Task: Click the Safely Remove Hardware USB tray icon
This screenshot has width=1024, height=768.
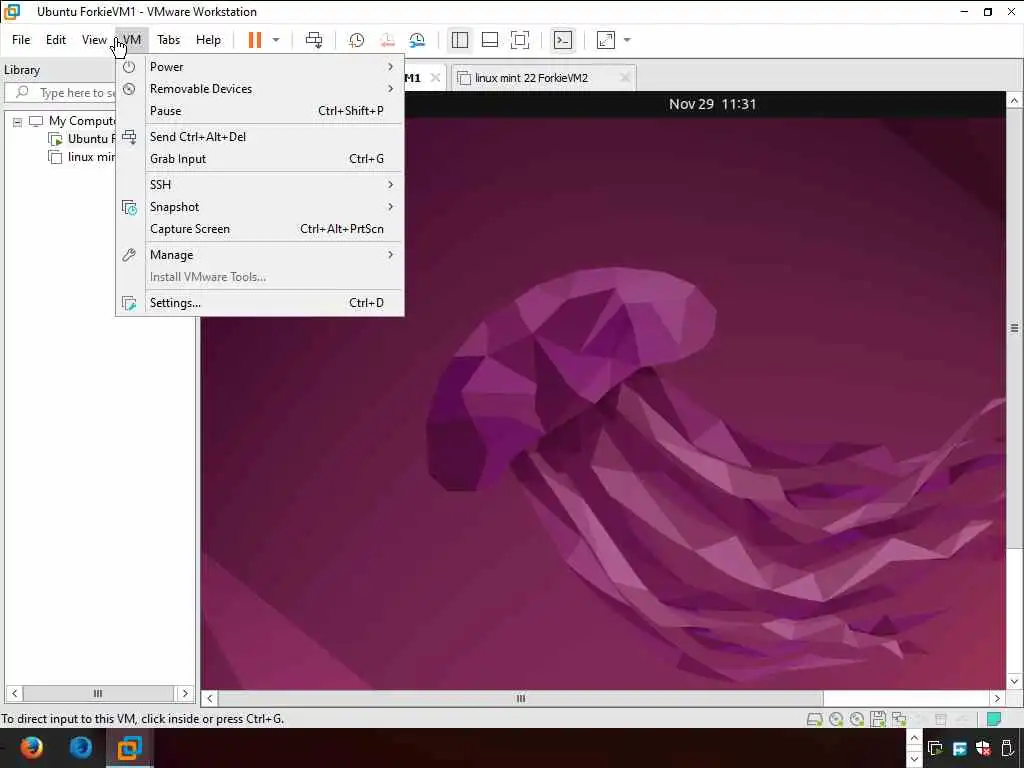Action: click(1008, 748)
